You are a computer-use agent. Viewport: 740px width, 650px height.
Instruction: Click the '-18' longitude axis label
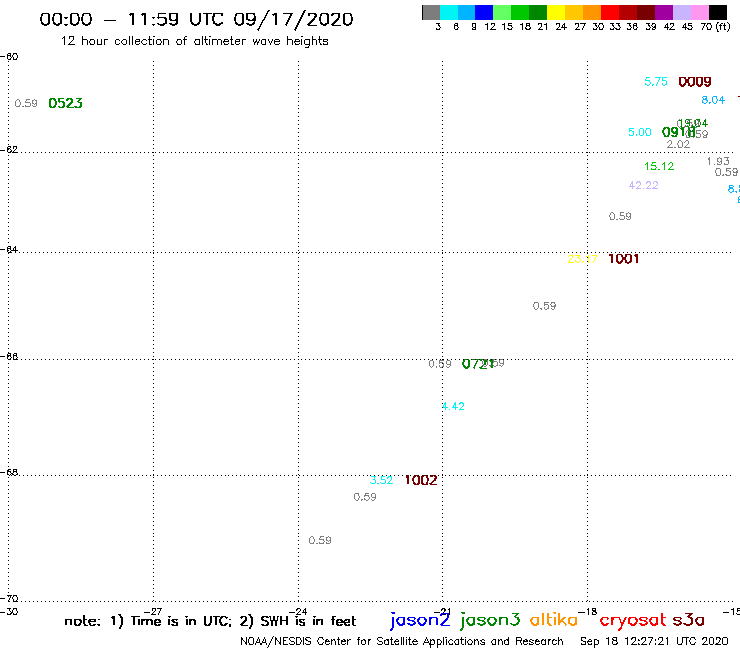coord(590,612)
